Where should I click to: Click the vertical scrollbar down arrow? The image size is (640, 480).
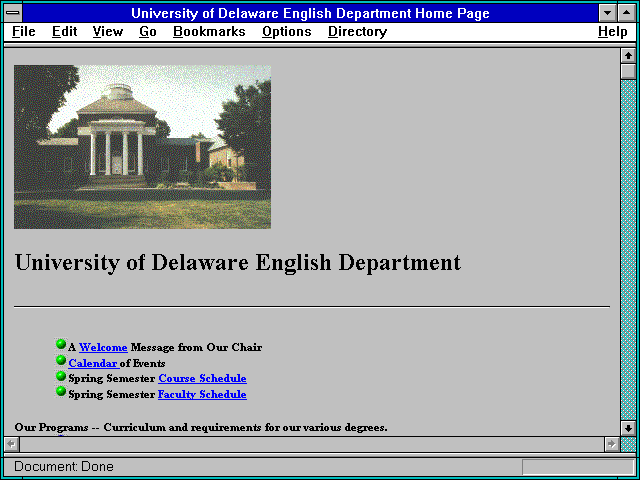pos(628,428)
